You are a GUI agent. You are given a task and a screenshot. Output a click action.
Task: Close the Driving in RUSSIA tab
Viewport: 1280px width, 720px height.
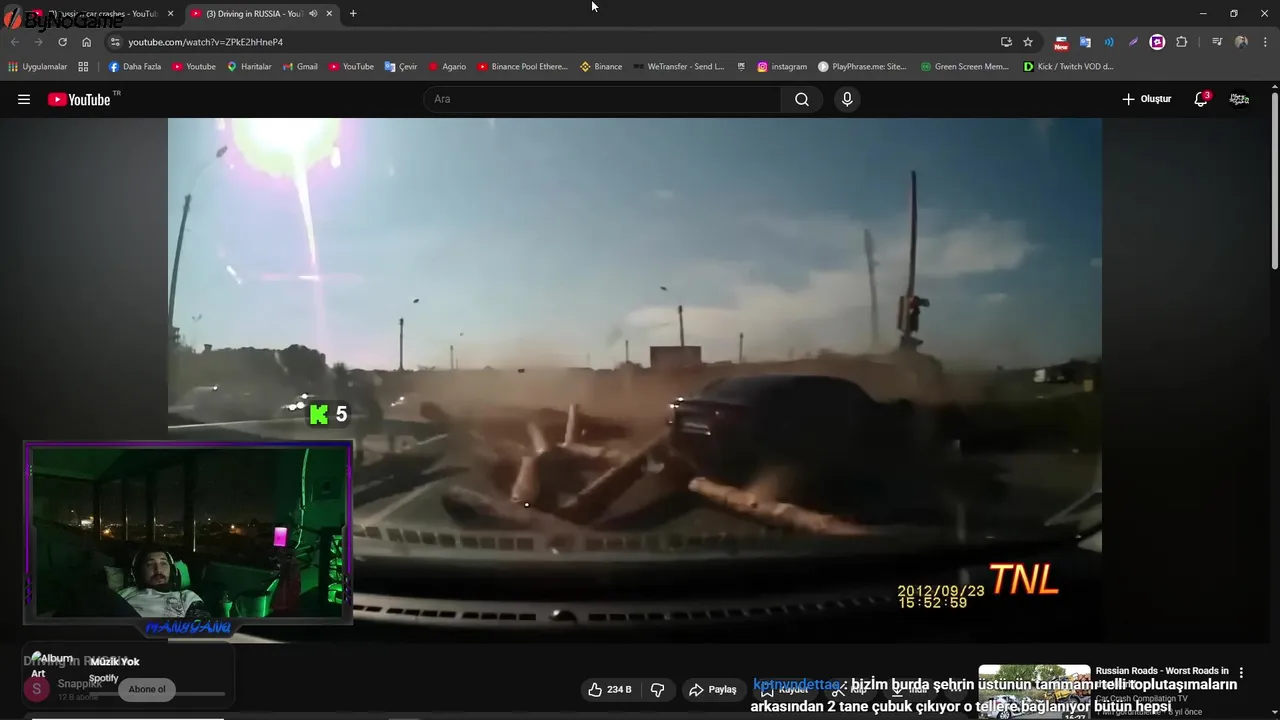pos(329,14)
